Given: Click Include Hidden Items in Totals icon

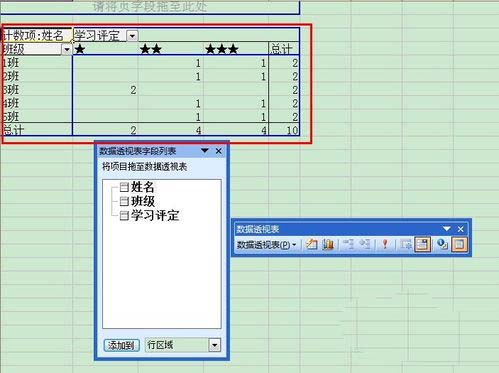Looking at the screenshot, I should tap(406, 244).
